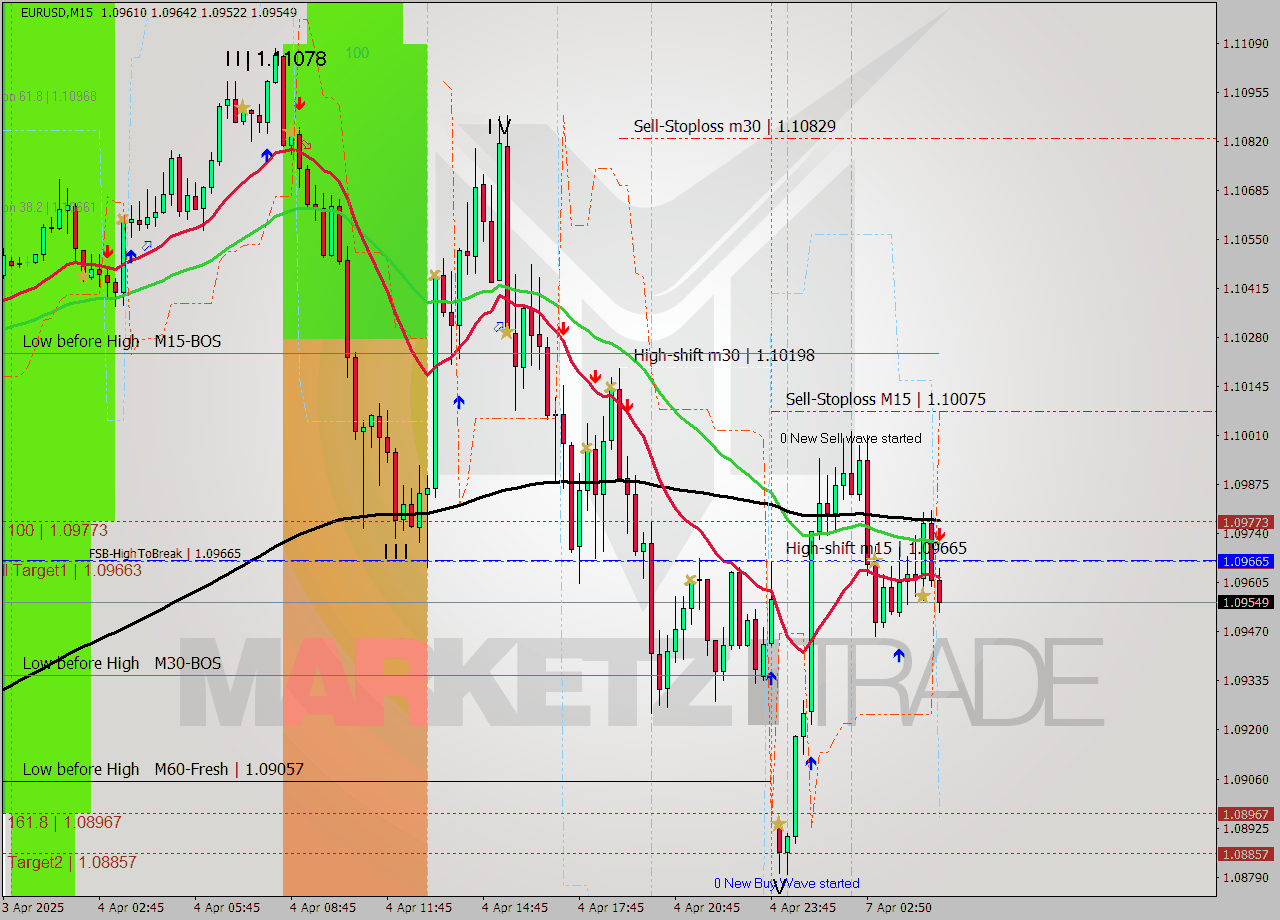Select the blue up arrow below the 4 Apr 14:45 candles
The width and height of the screenshot is (1280, 920).
coord(458,400)
